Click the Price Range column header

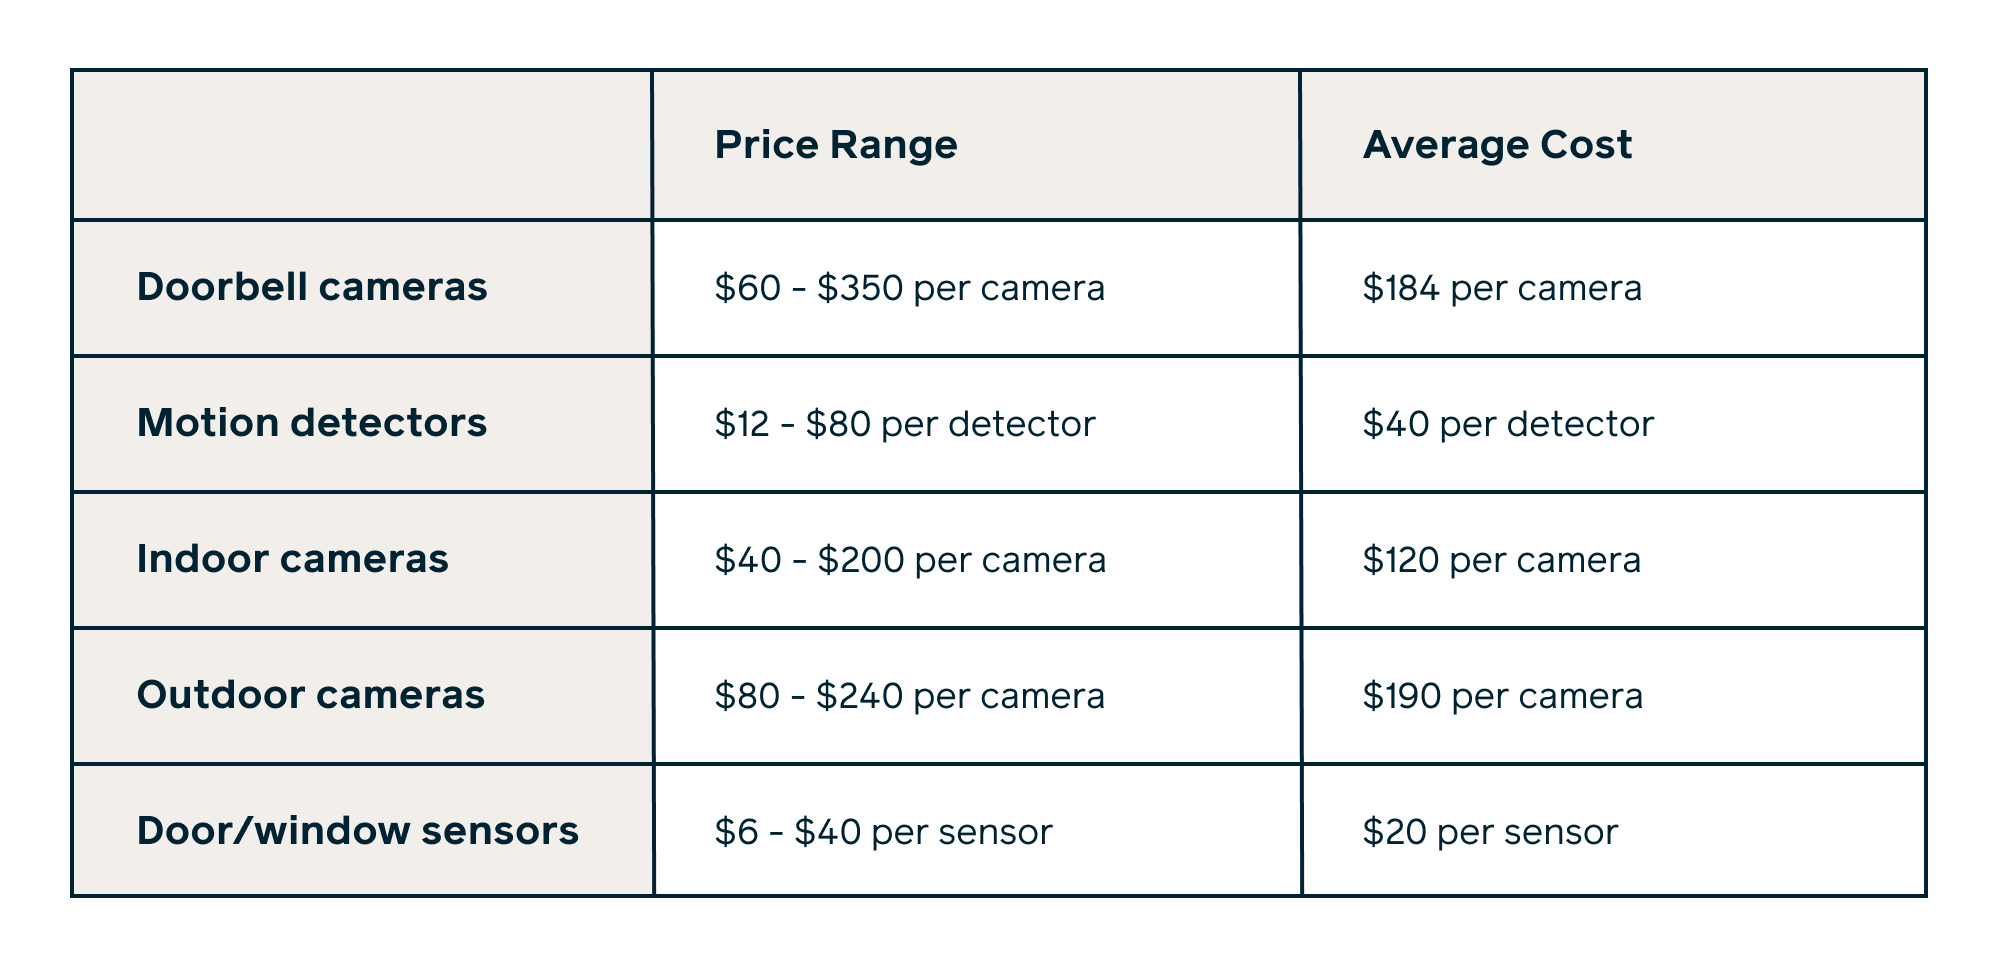coord(836,146)
